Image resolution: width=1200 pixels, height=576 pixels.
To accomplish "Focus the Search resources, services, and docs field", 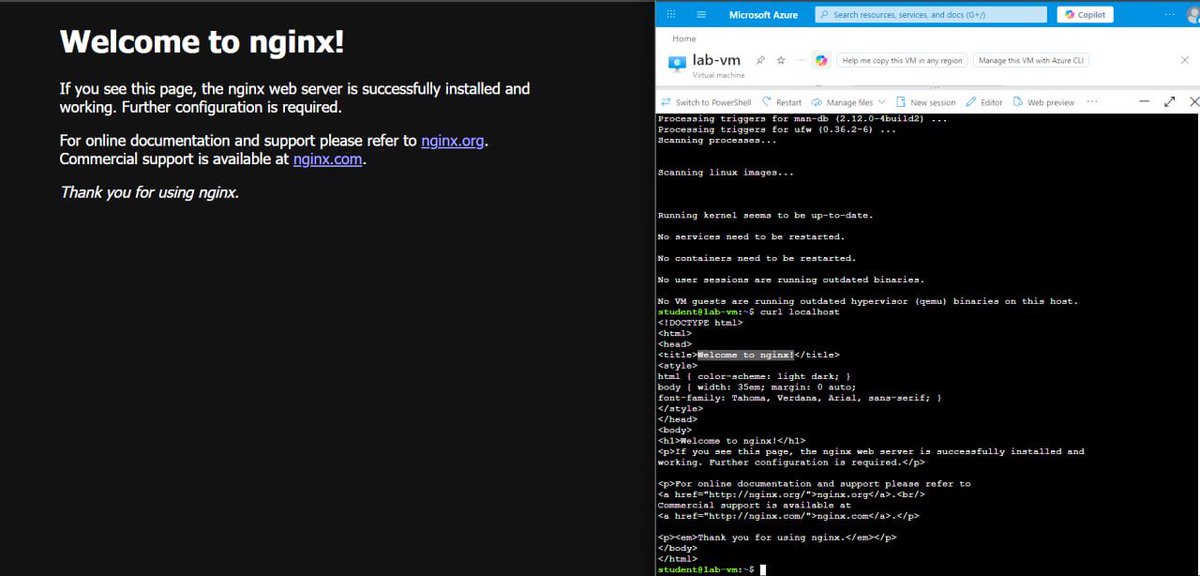I will [931, 15].
